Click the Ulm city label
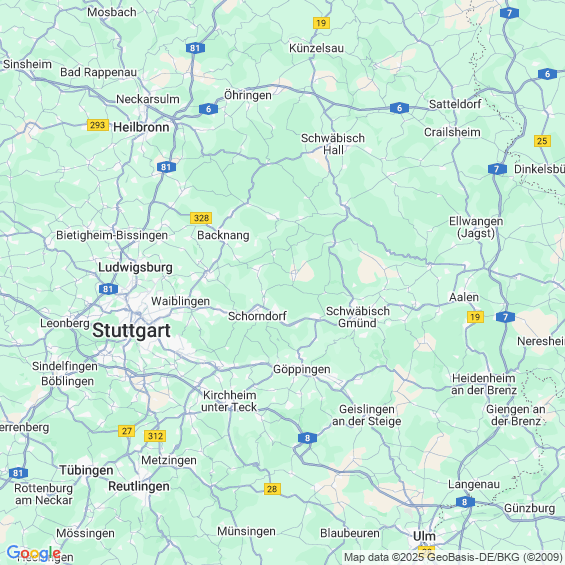 [424, 536]
